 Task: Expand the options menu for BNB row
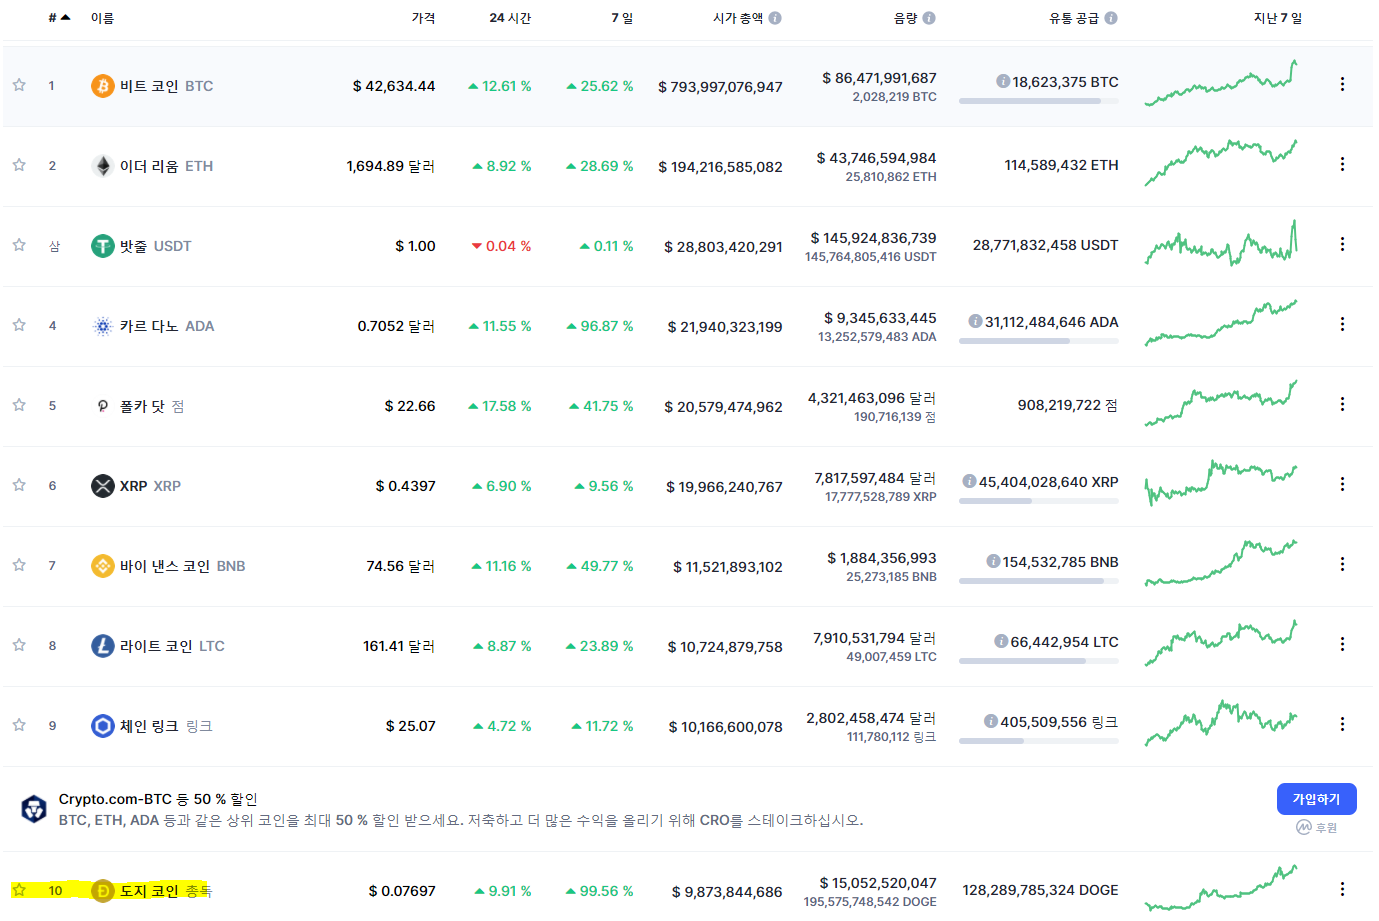(x=1342, y=564)
